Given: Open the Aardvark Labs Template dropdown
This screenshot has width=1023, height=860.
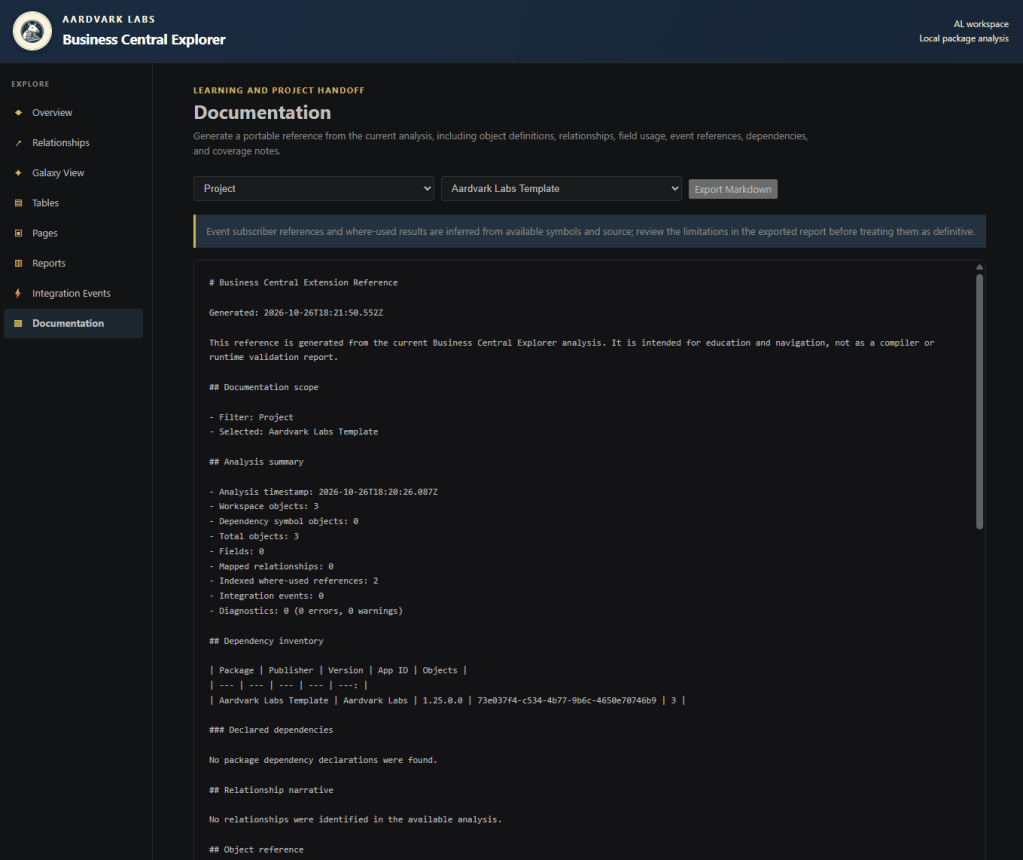Looking at the screenshot, I should [561, 189].
